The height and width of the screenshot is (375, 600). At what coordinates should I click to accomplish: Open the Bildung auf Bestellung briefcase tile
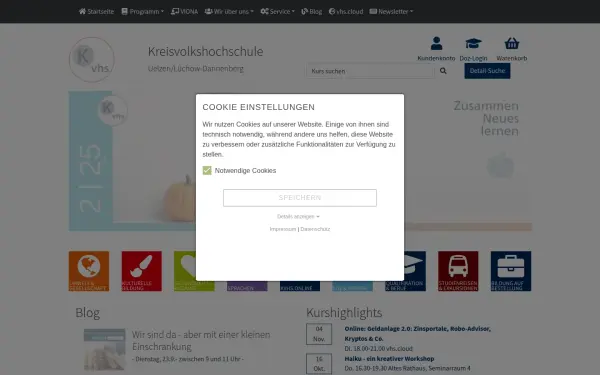tap(511, 271)
